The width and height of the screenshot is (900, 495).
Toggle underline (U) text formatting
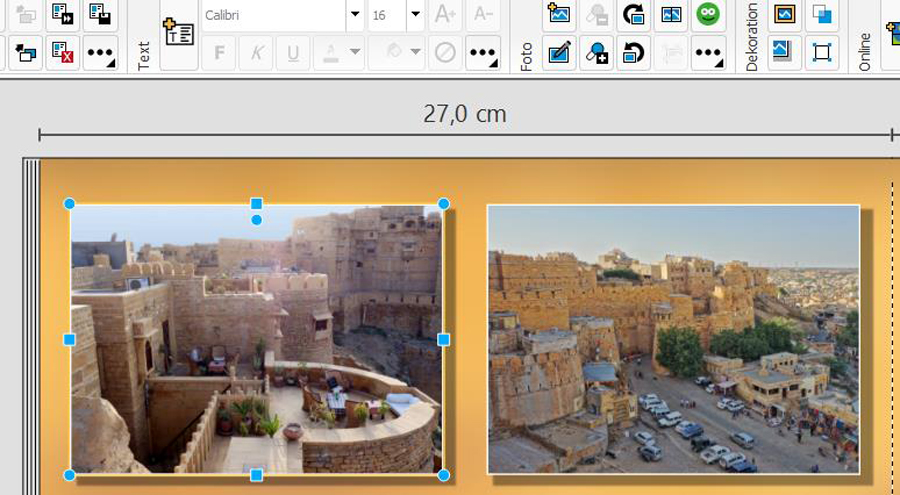coord(292,52)
